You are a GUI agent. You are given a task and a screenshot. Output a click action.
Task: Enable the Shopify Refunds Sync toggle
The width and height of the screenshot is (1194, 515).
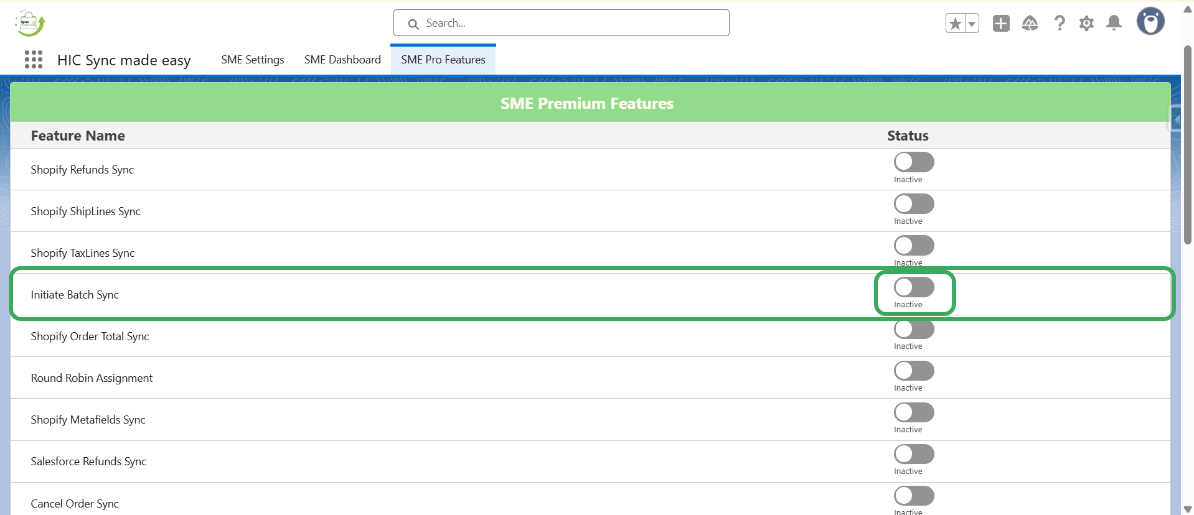[913, 162]
